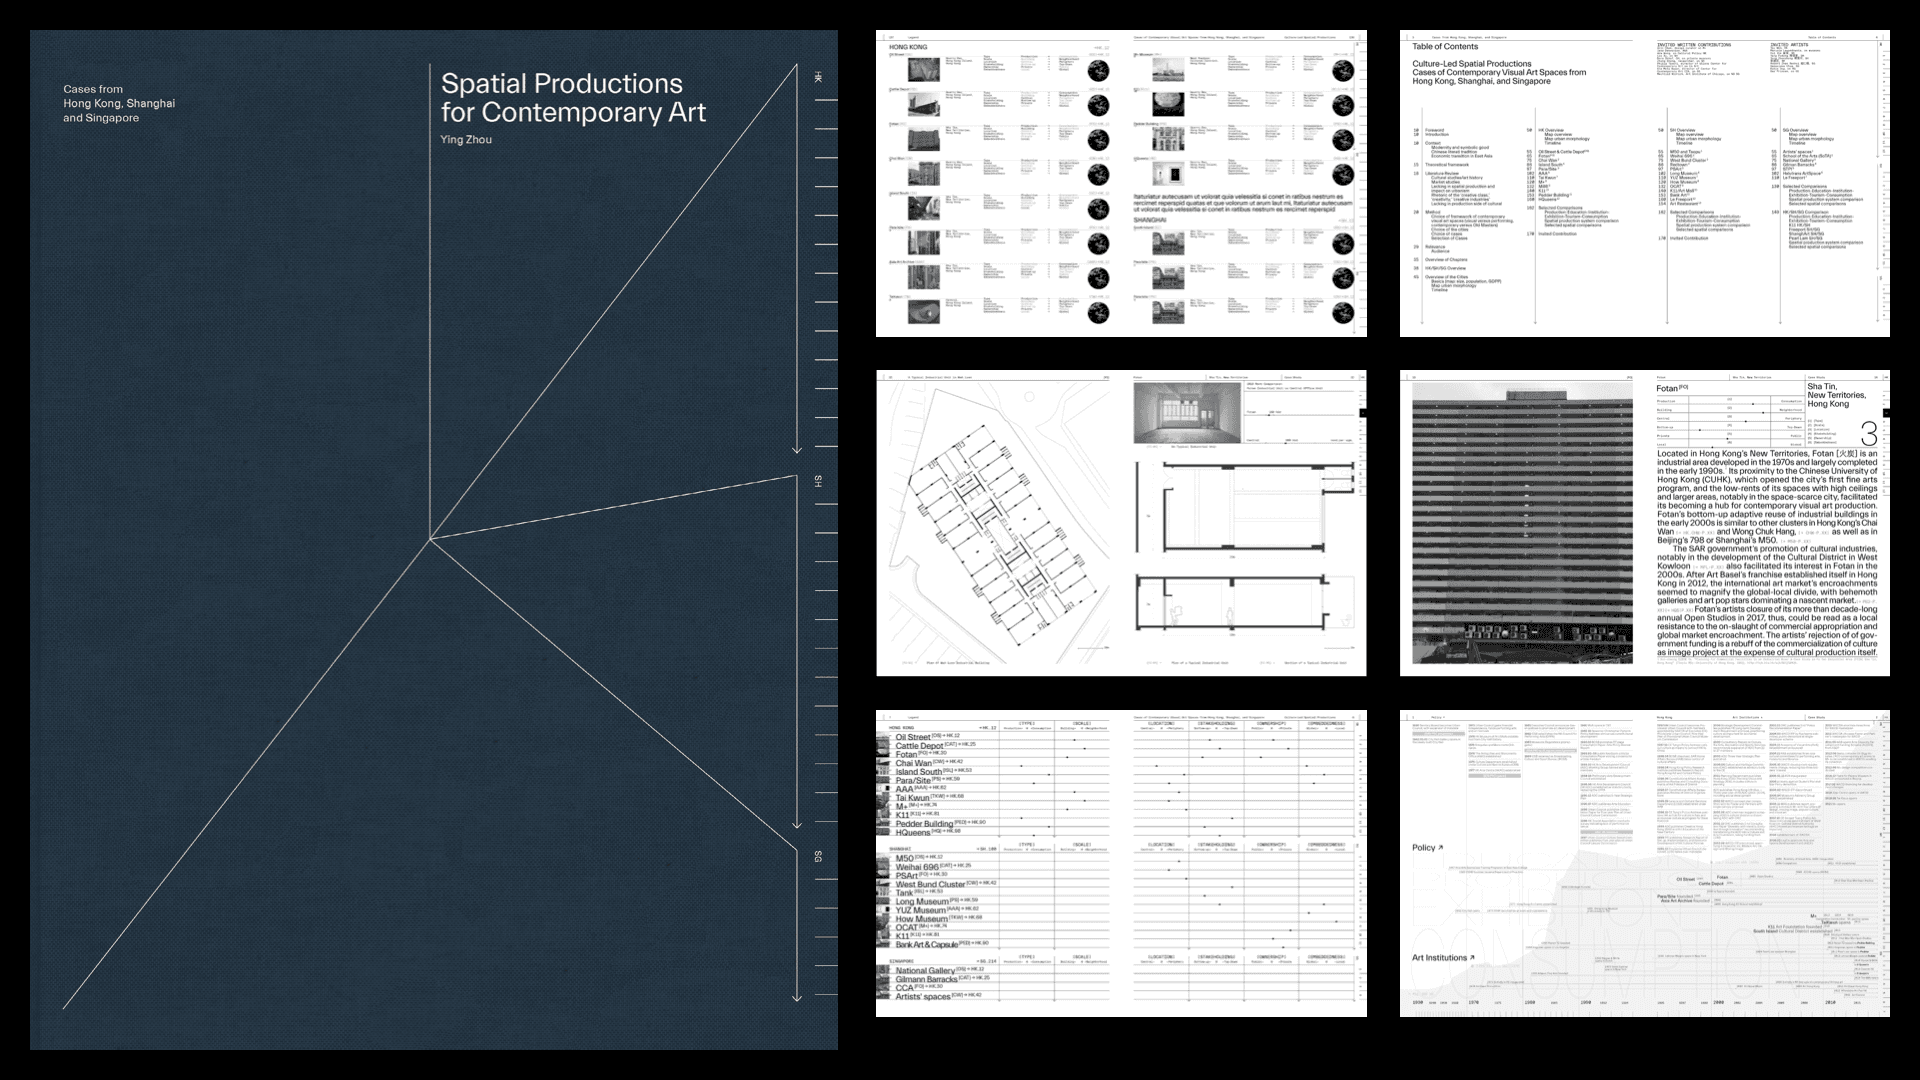This screenshot has width=1920, height=1080.
Task: Click the arrow icon beside Policy
Action: tap(1441, 848)
